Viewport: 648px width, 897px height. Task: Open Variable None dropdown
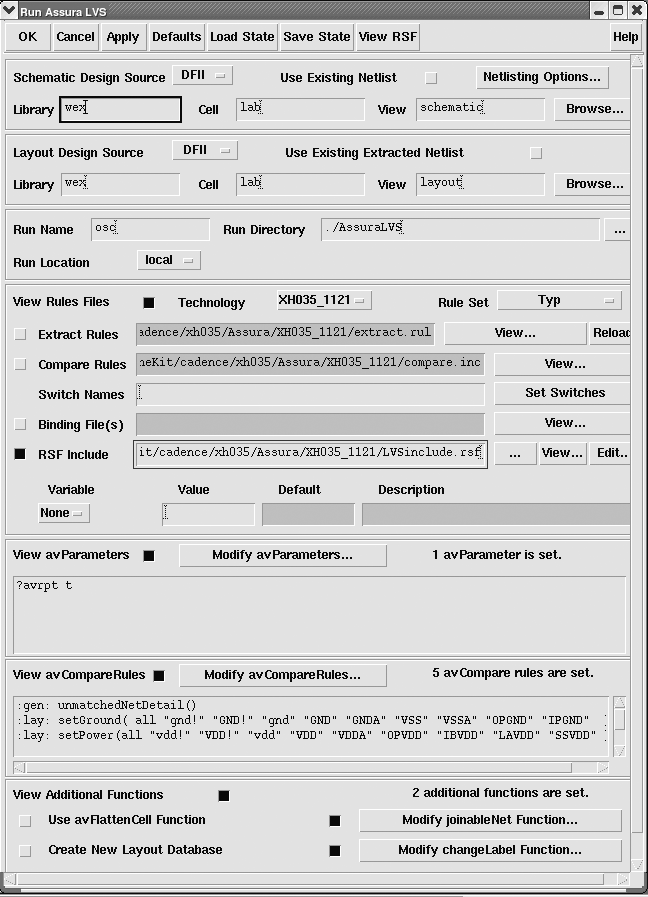point(63,513)
